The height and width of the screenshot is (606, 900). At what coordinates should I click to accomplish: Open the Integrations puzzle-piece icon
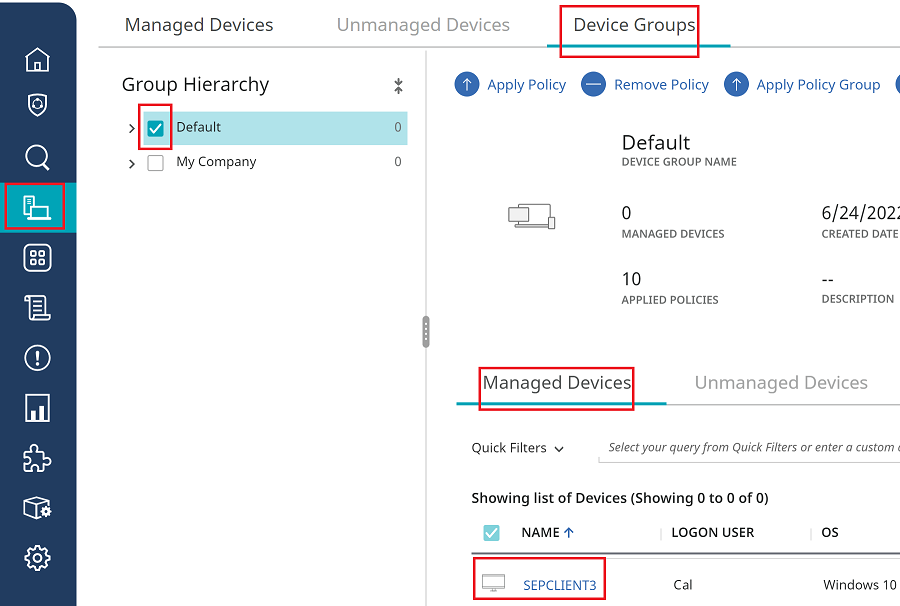coord(37,459)
